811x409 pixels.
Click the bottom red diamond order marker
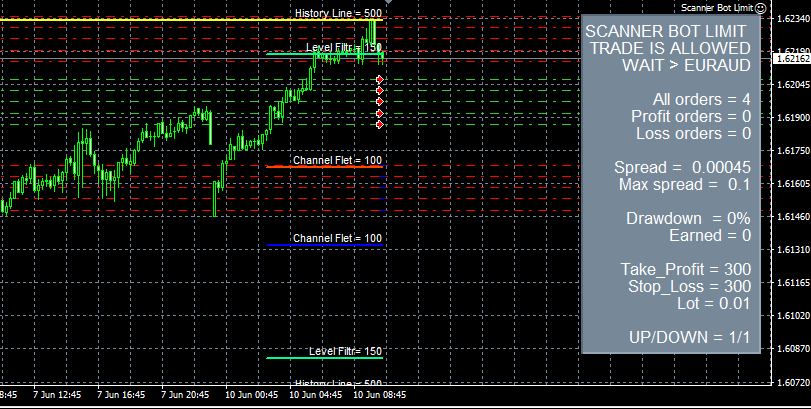point(379,125)
